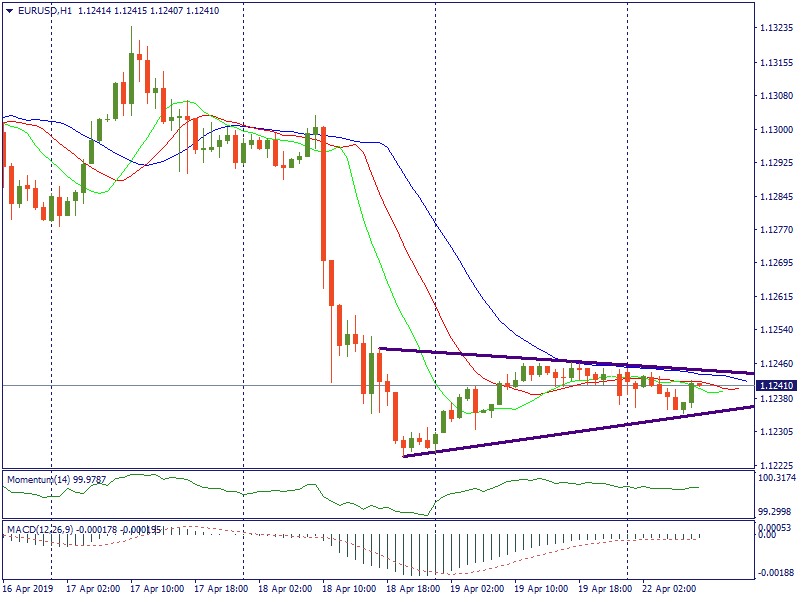Click the 1.13235 price axis label

click(776, 29)
